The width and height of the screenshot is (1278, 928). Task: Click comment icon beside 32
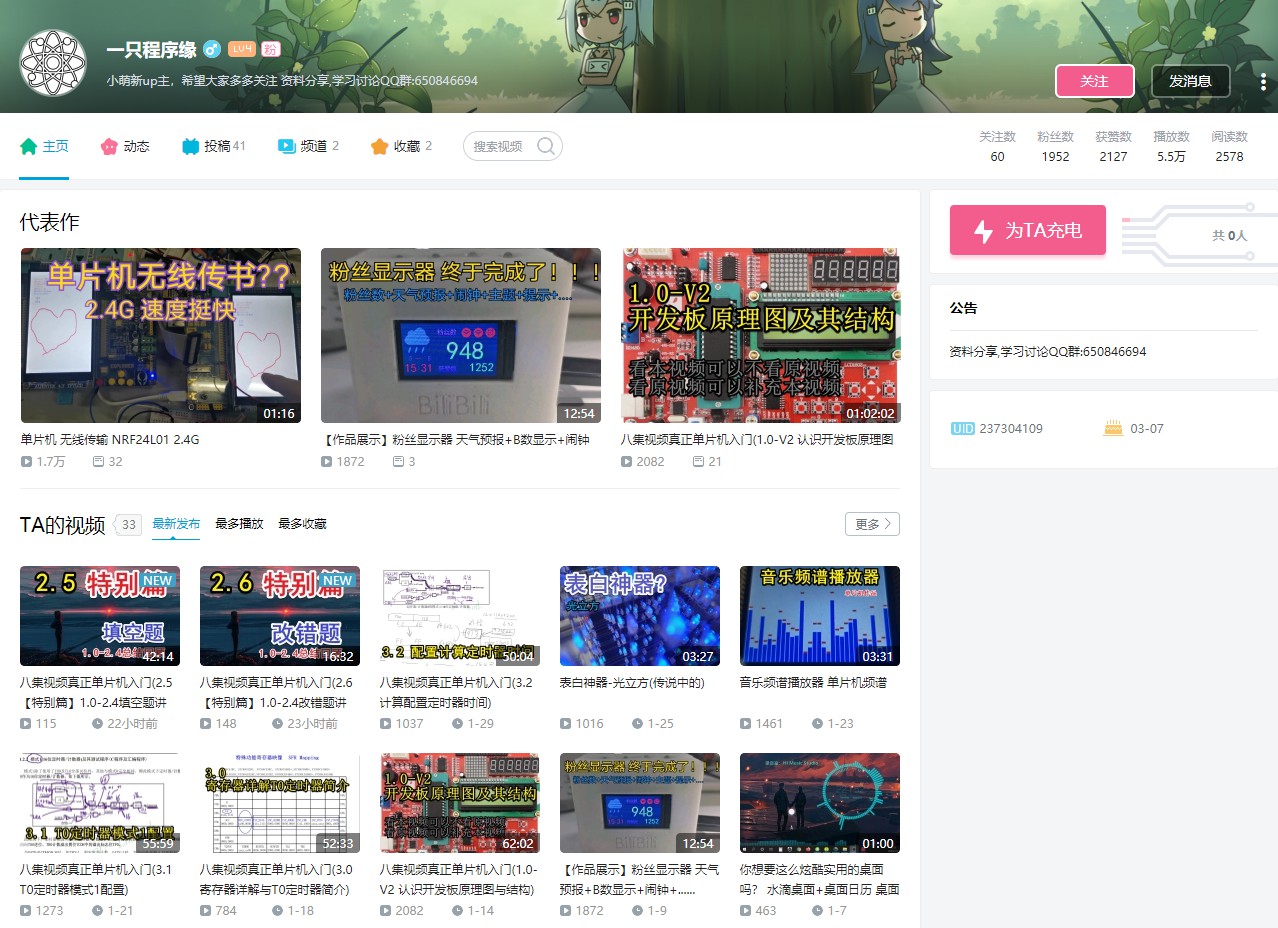98,462
